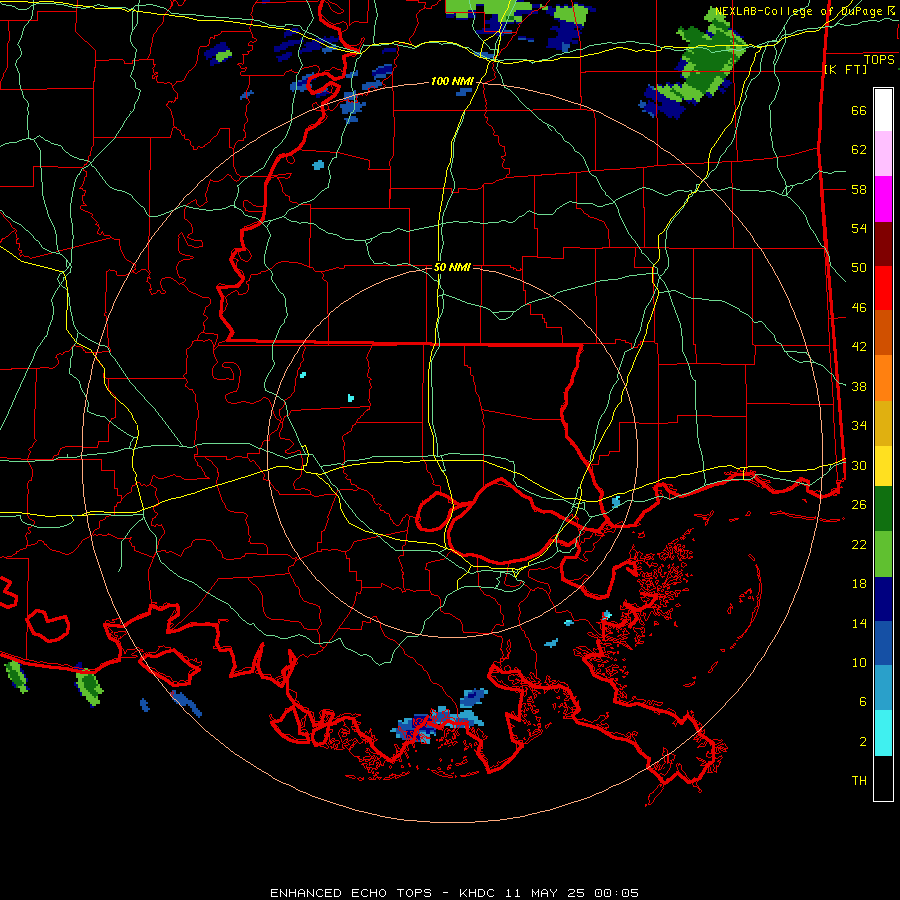The width and height of the screenshot is (900, 900).
Task: Click the 2 scale value label
Action: click(x=863, y=741)
